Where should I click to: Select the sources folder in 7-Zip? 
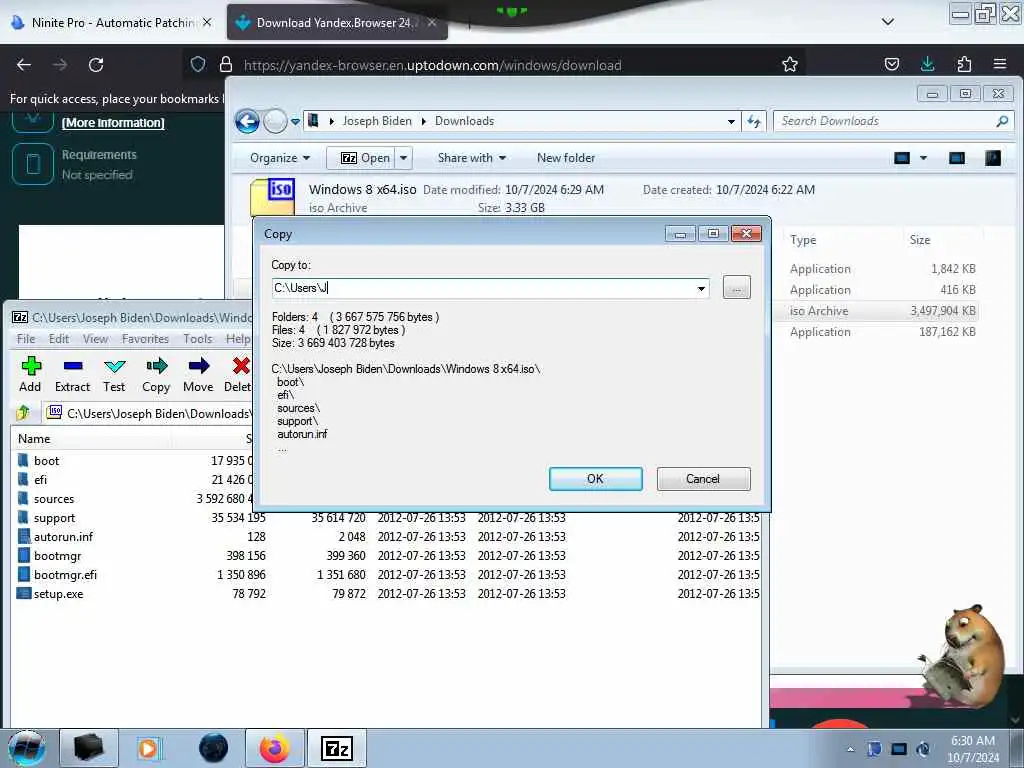click(x=54, y=499)
